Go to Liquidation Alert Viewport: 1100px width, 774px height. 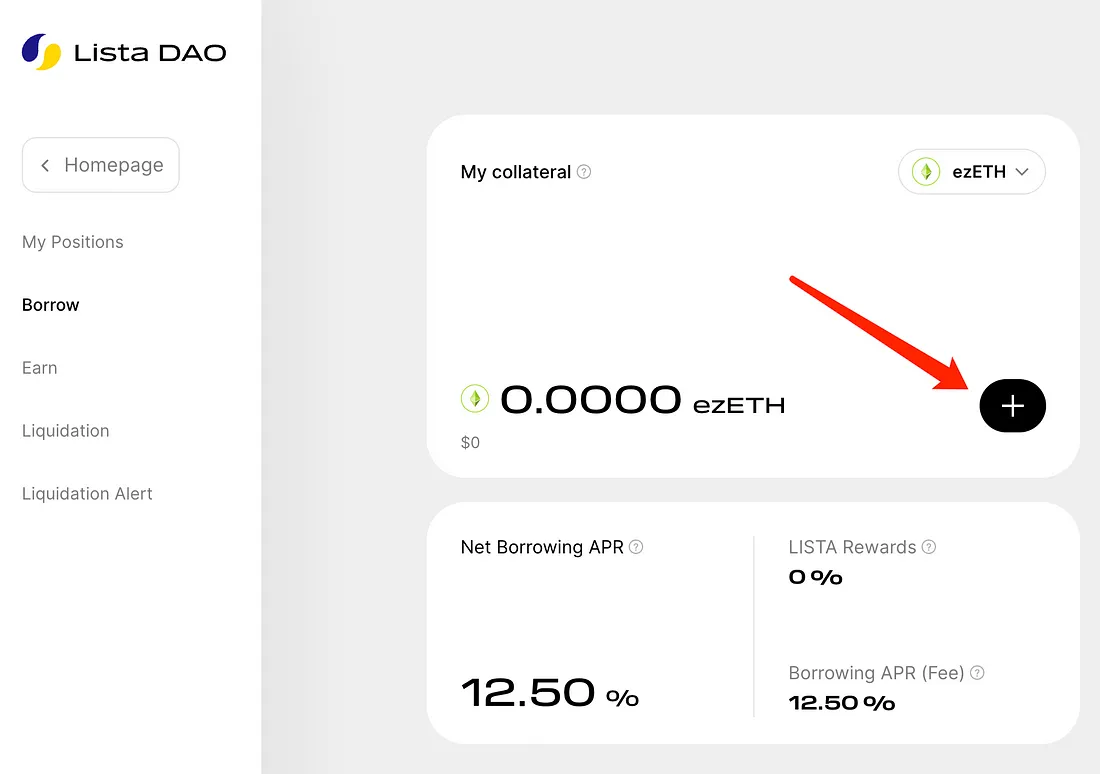tap(87, 494)
